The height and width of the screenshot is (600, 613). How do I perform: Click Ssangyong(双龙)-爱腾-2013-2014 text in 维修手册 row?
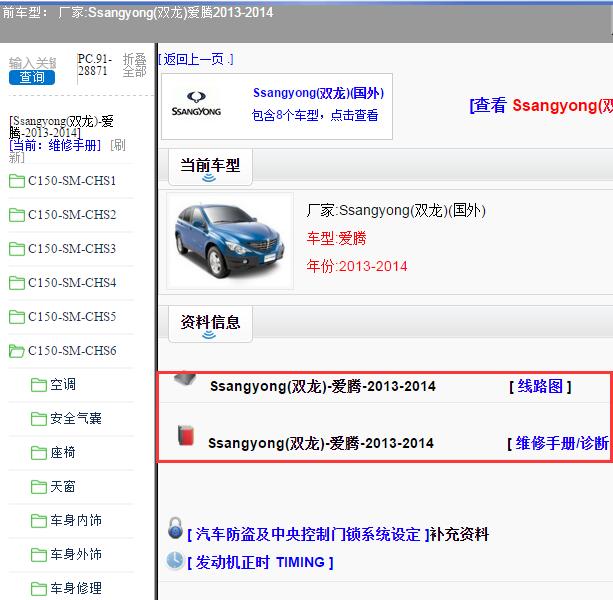[321, 444]
